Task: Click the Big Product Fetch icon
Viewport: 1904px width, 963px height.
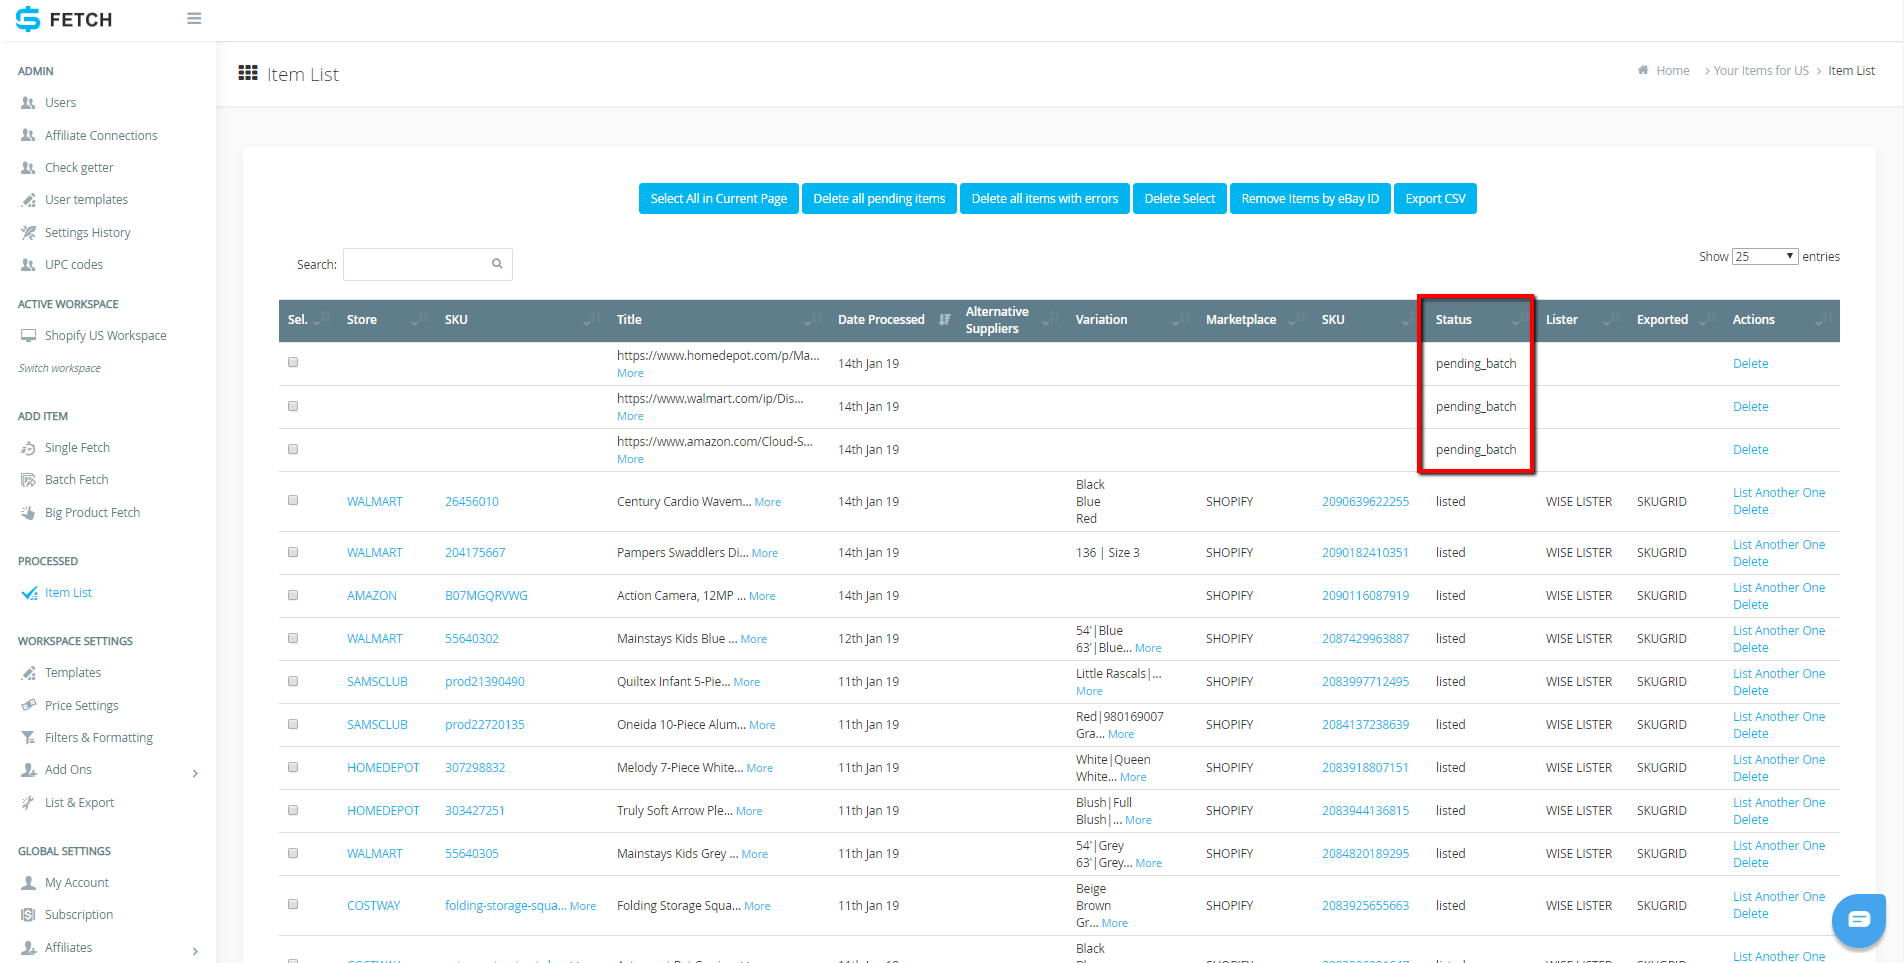Action: (x=28, y=513)
